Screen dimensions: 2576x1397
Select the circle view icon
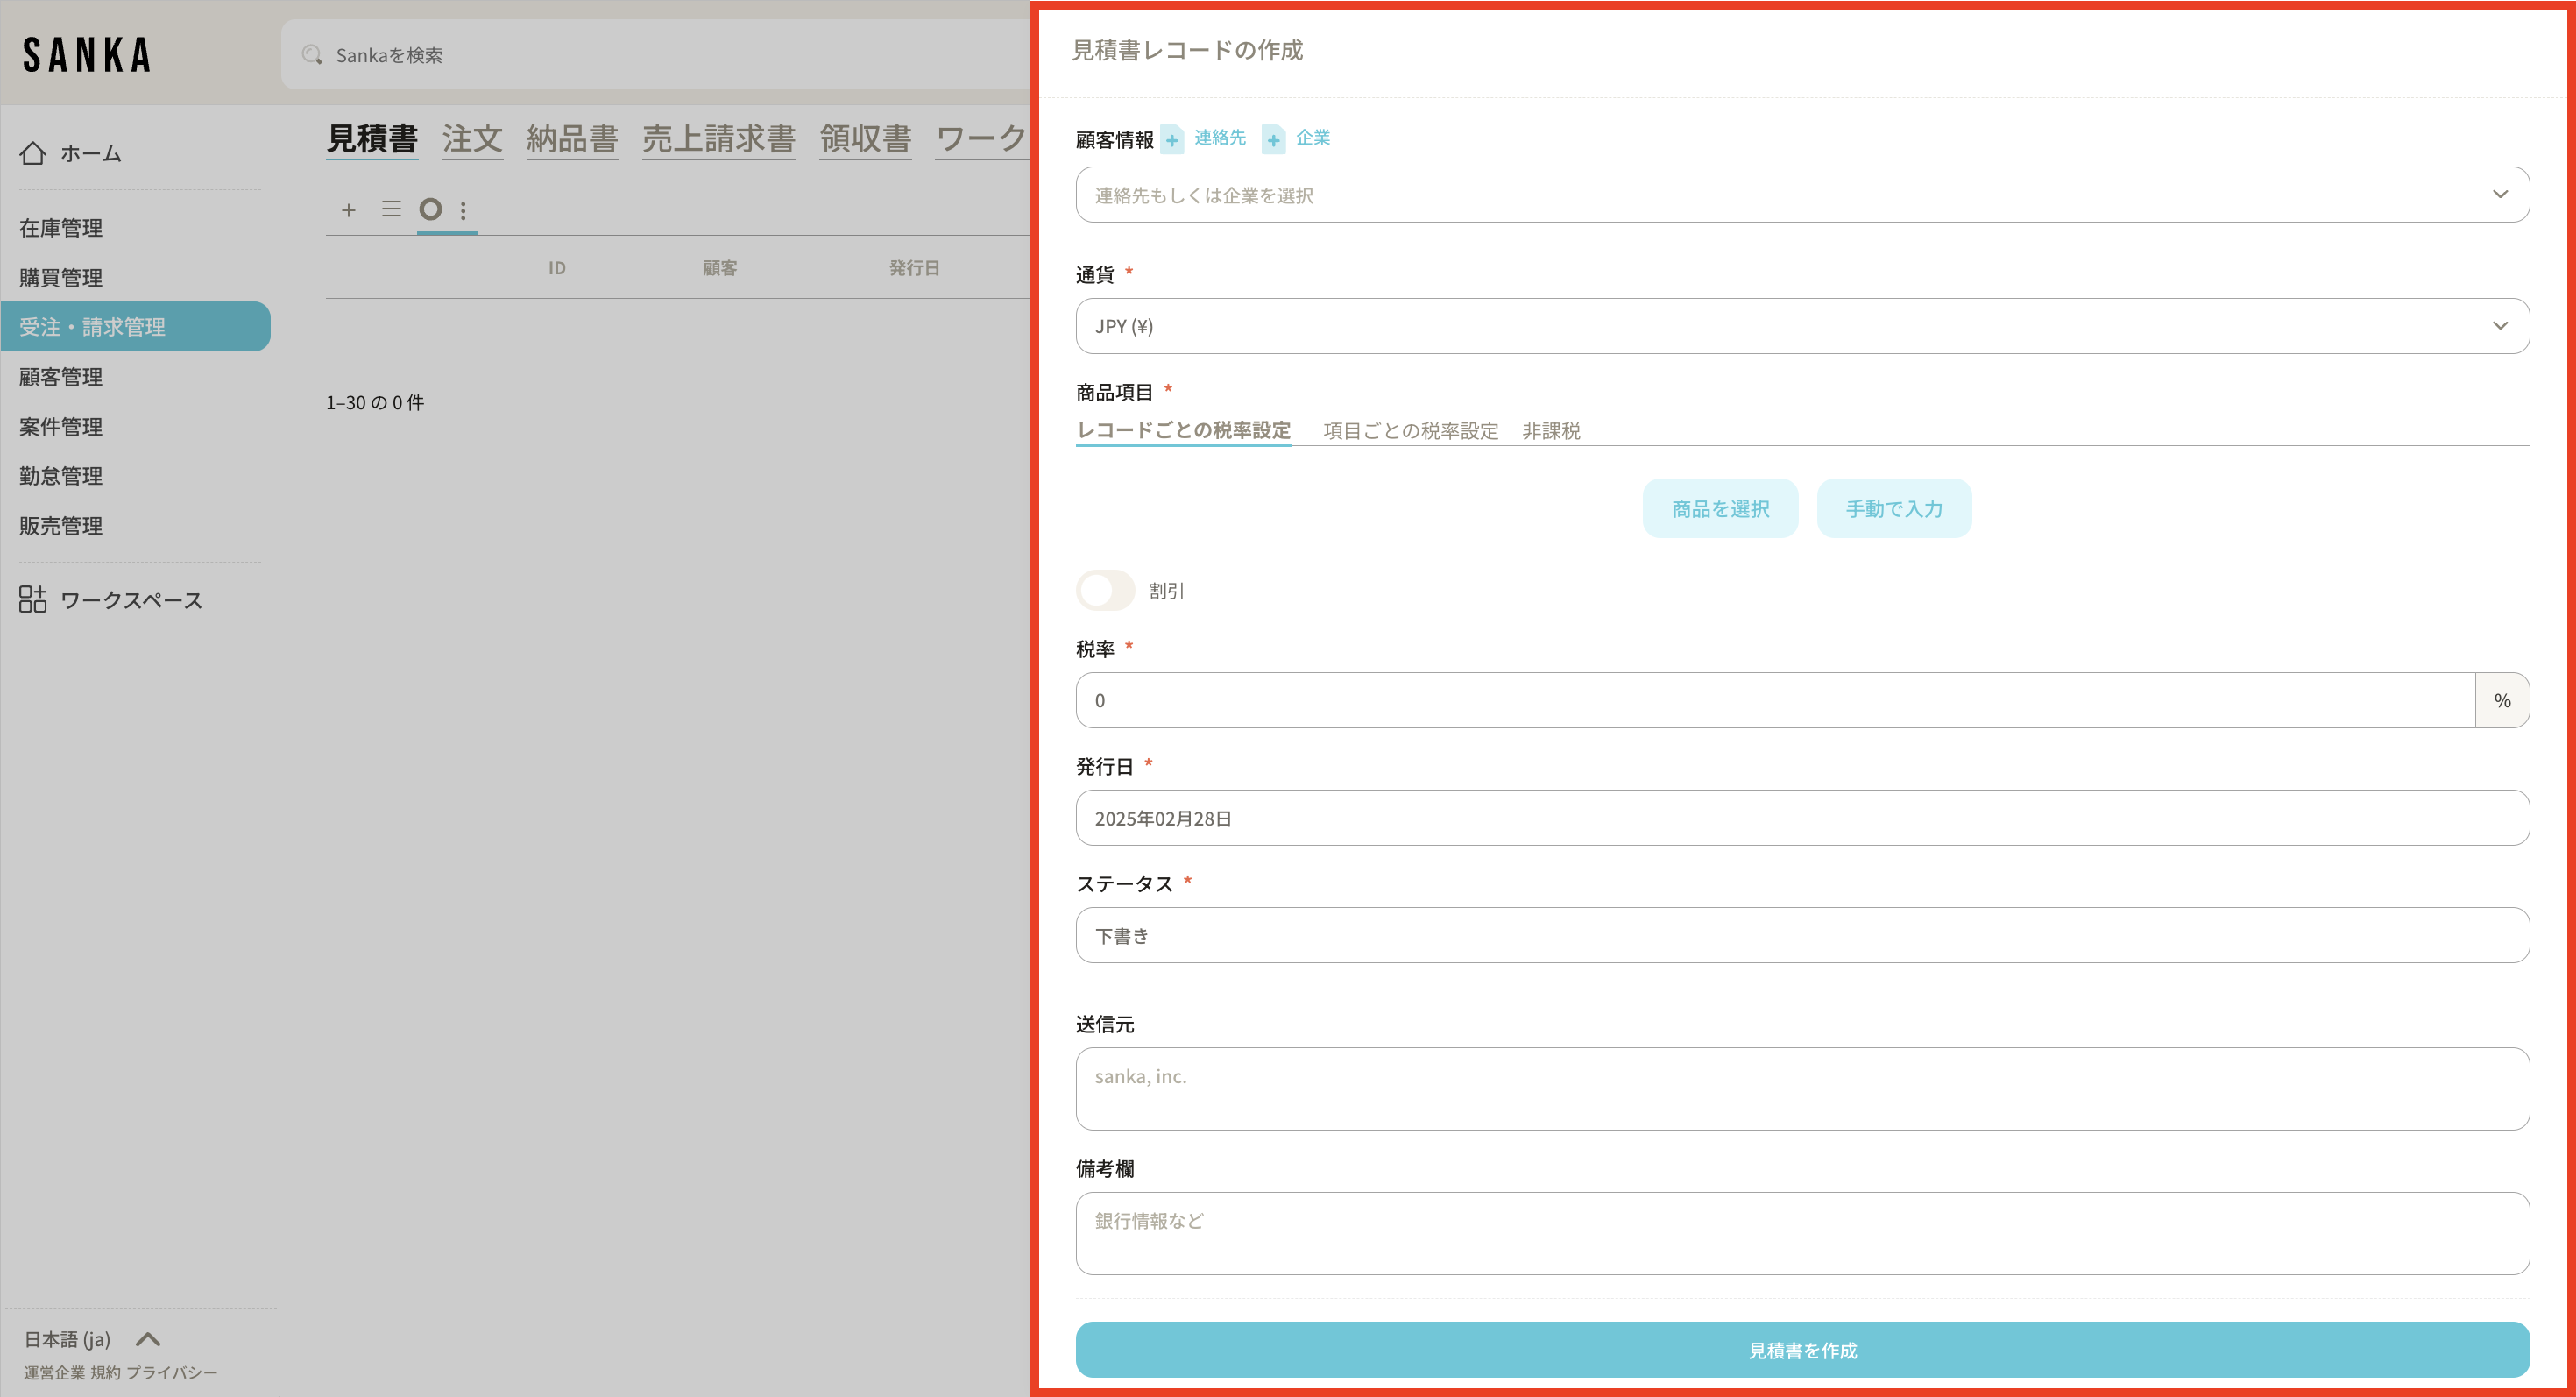[x=430, y=209]
